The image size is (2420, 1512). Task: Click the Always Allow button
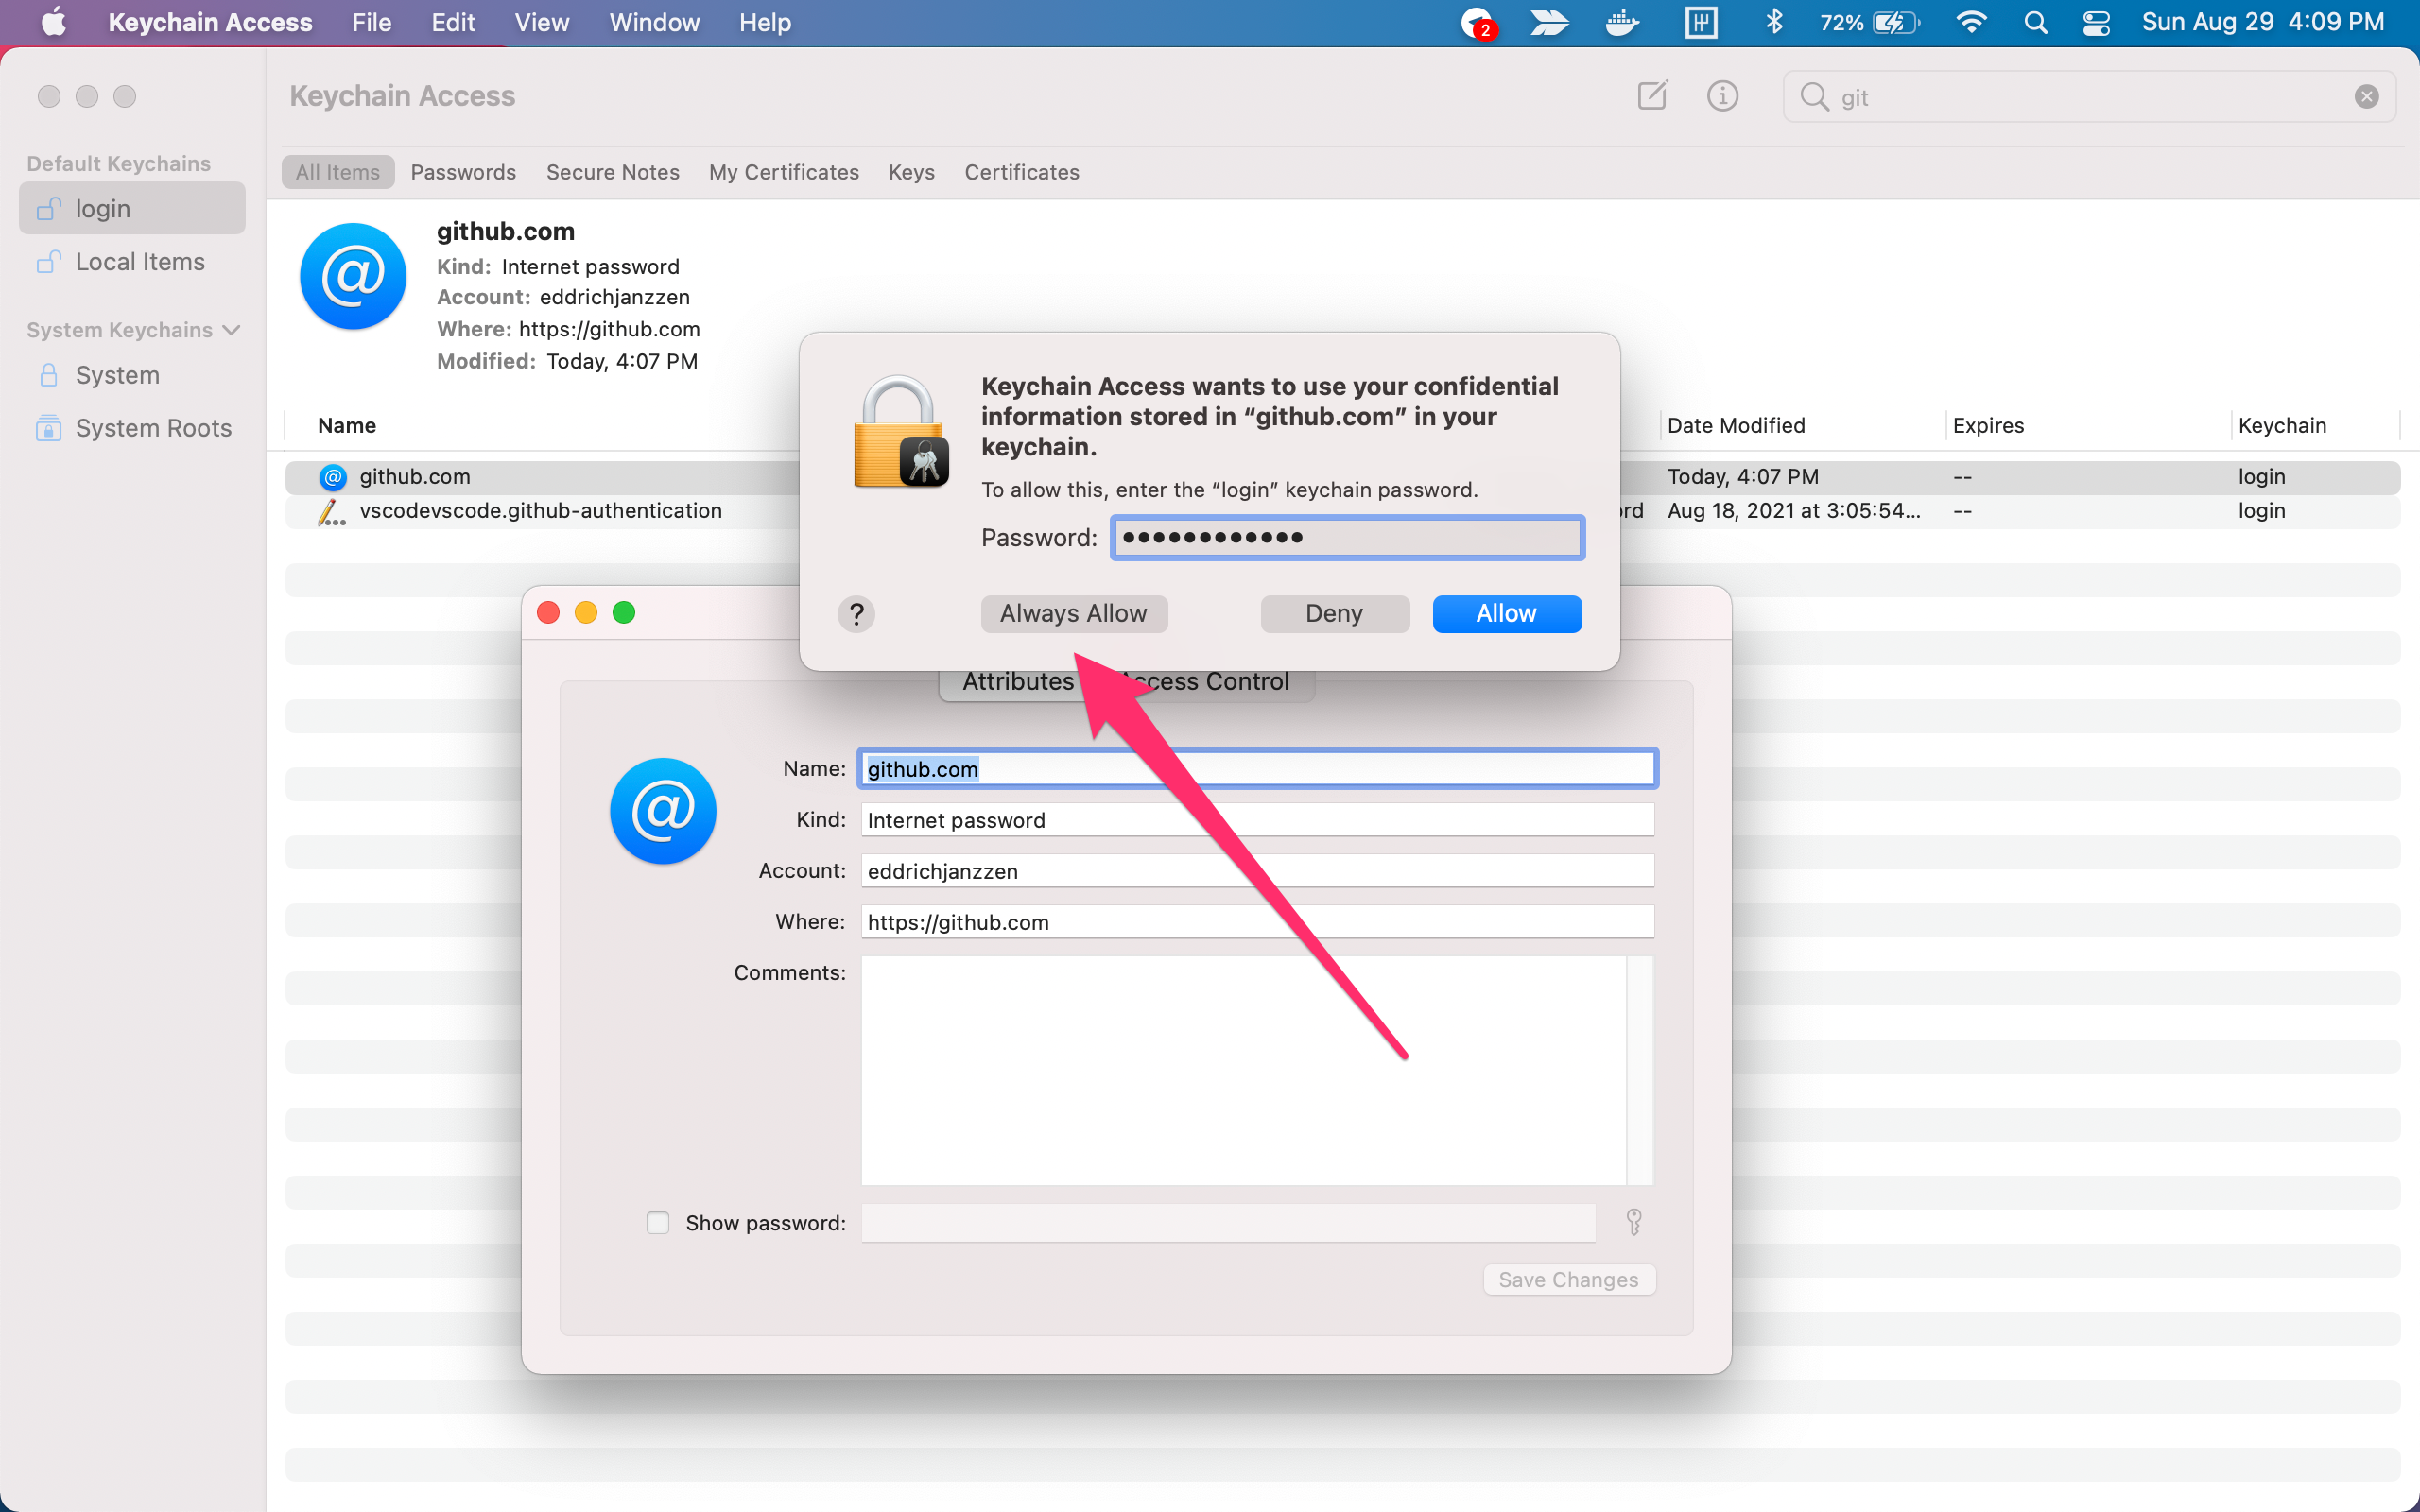1073,614
